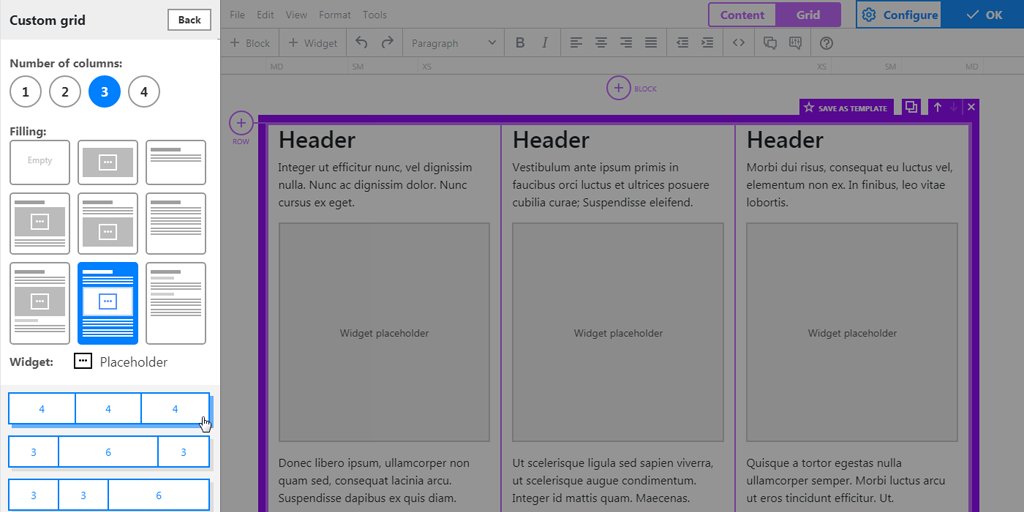Open the Format menu
Viewport: 1024px width, 512px height.
click(334, 14)
